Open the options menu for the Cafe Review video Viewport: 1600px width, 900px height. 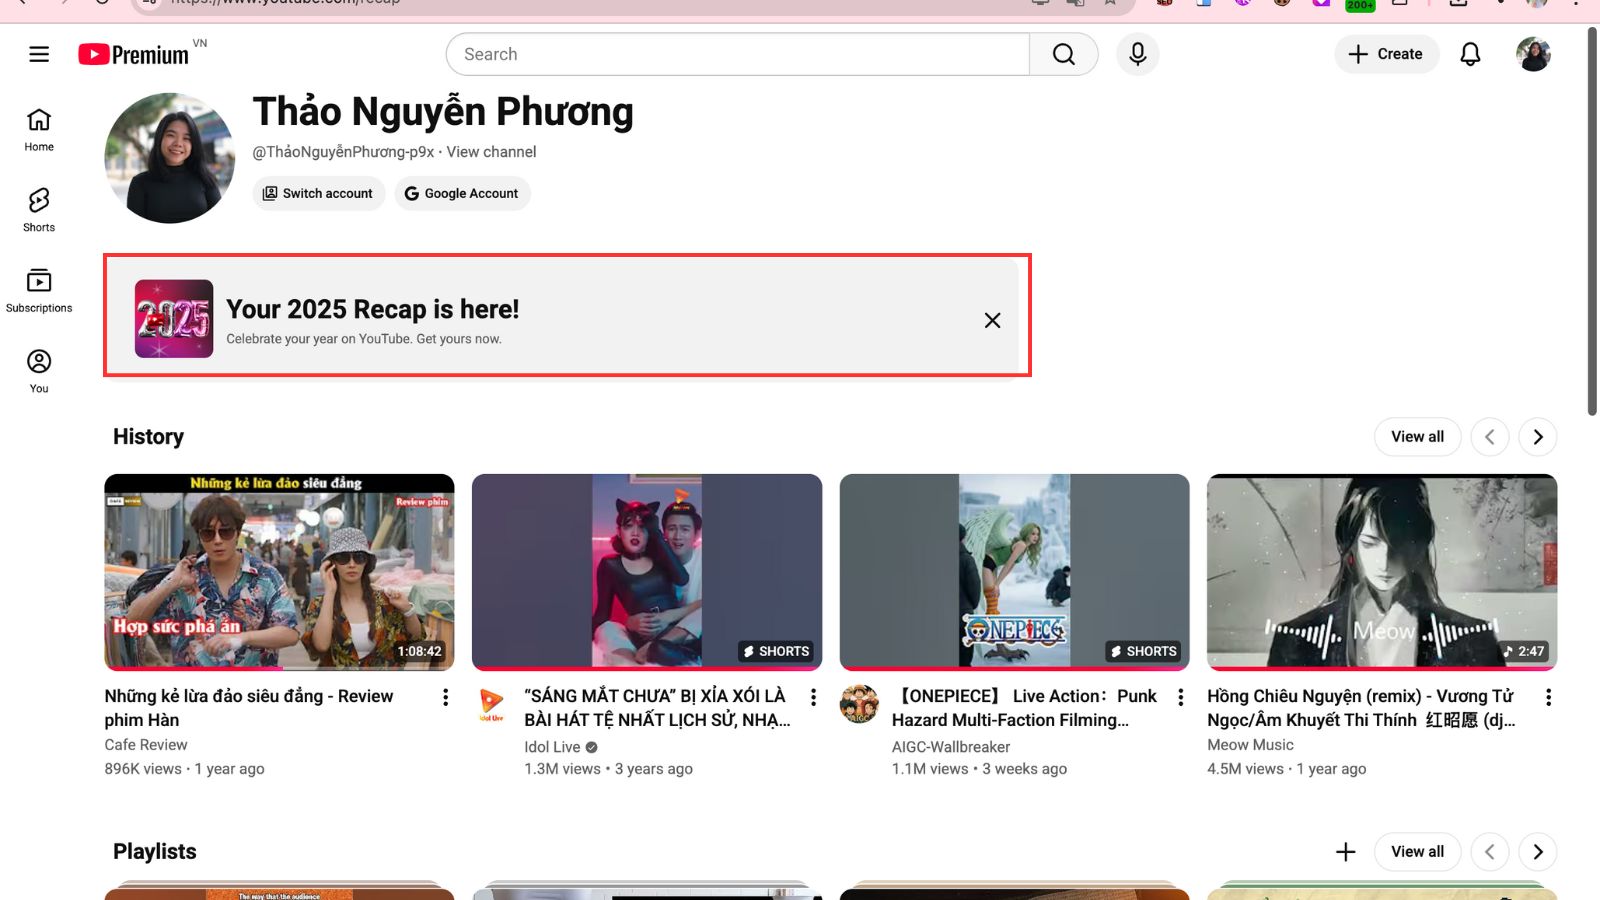pos(445,697)
